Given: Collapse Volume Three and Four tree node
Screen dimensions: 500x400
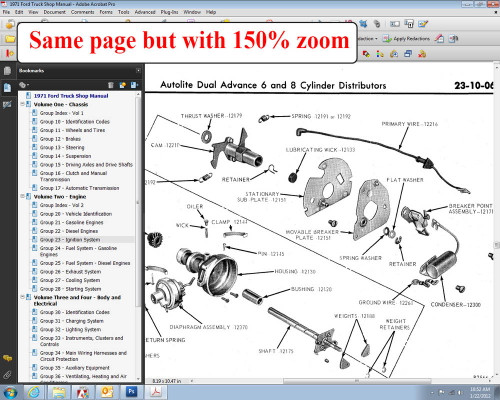Looking at the screenshot, I should pos(22,297).
